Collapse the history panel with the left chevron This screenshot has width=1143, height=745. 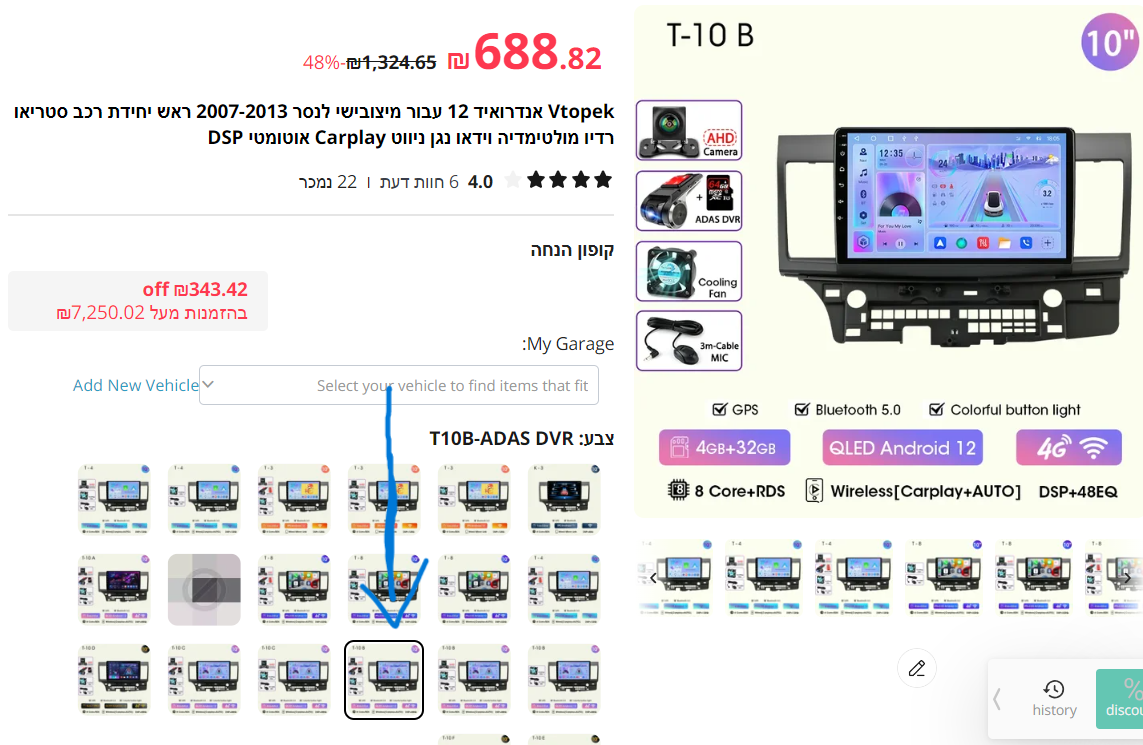(996, 700)
